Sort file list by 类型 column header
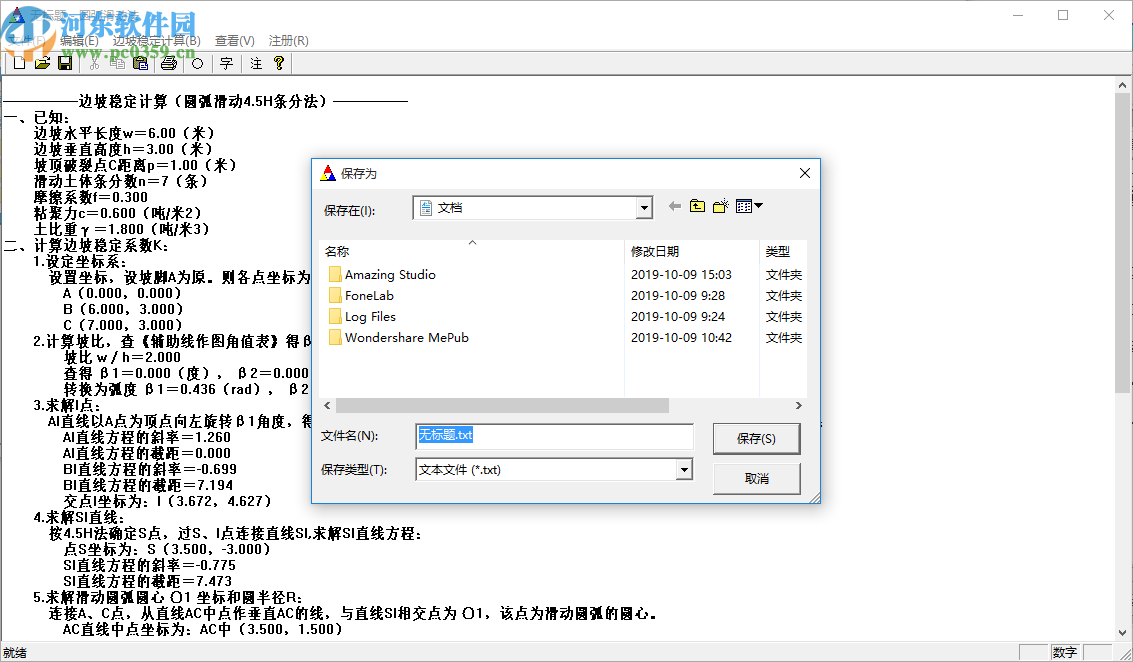 [x=783, y=251]
